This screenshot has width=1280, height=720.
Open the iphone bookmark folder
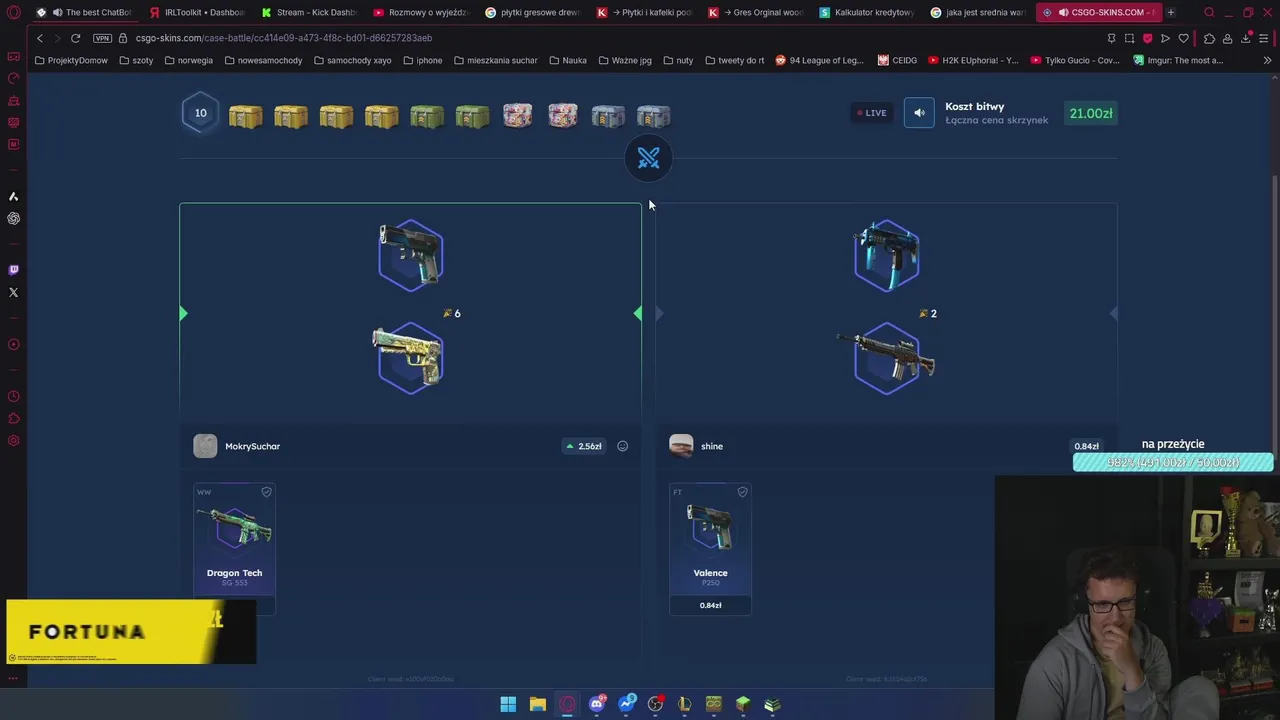422,60
